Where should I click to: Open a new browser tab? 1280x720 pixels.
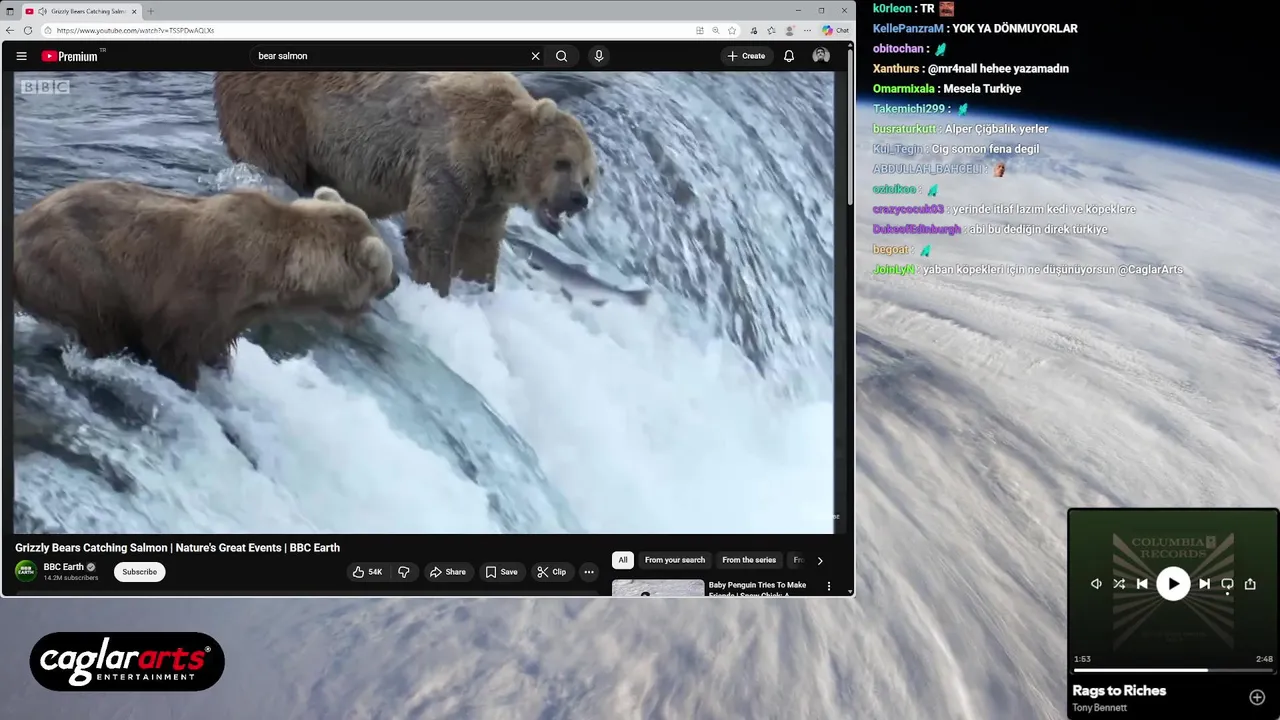(x=151, y=11)
